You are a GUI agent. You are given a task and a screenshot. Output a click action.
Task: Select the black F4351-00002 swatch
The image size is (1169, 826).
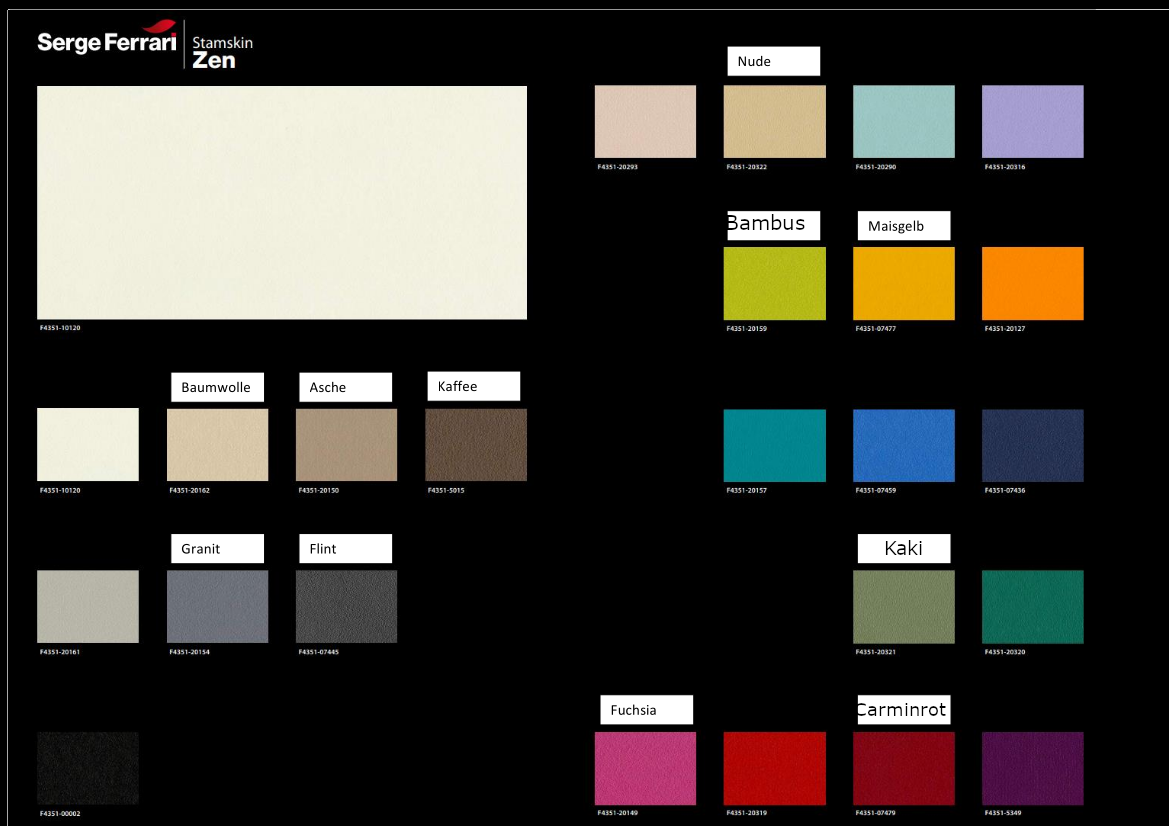tap(88, 768)
